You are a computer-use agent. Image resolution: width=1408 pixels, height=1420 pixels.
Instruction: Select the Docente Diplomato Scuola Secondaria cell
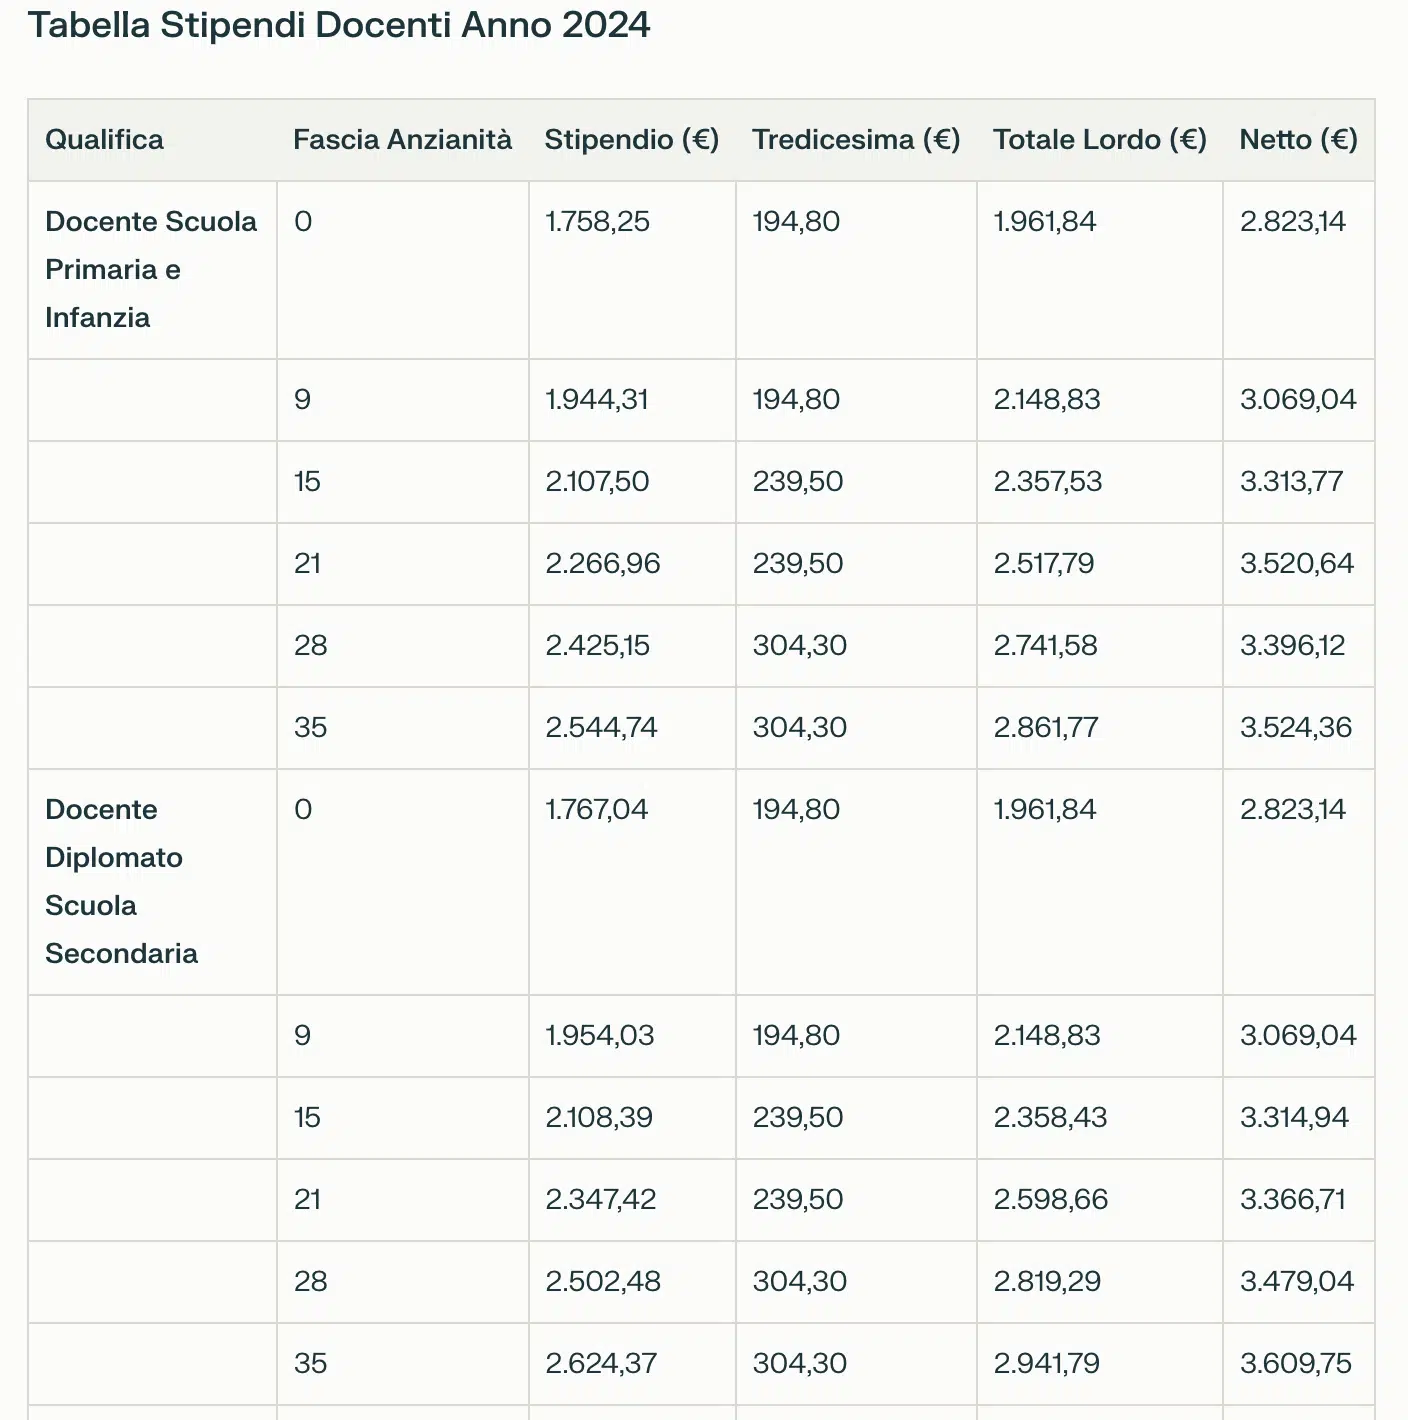(121, 881)
